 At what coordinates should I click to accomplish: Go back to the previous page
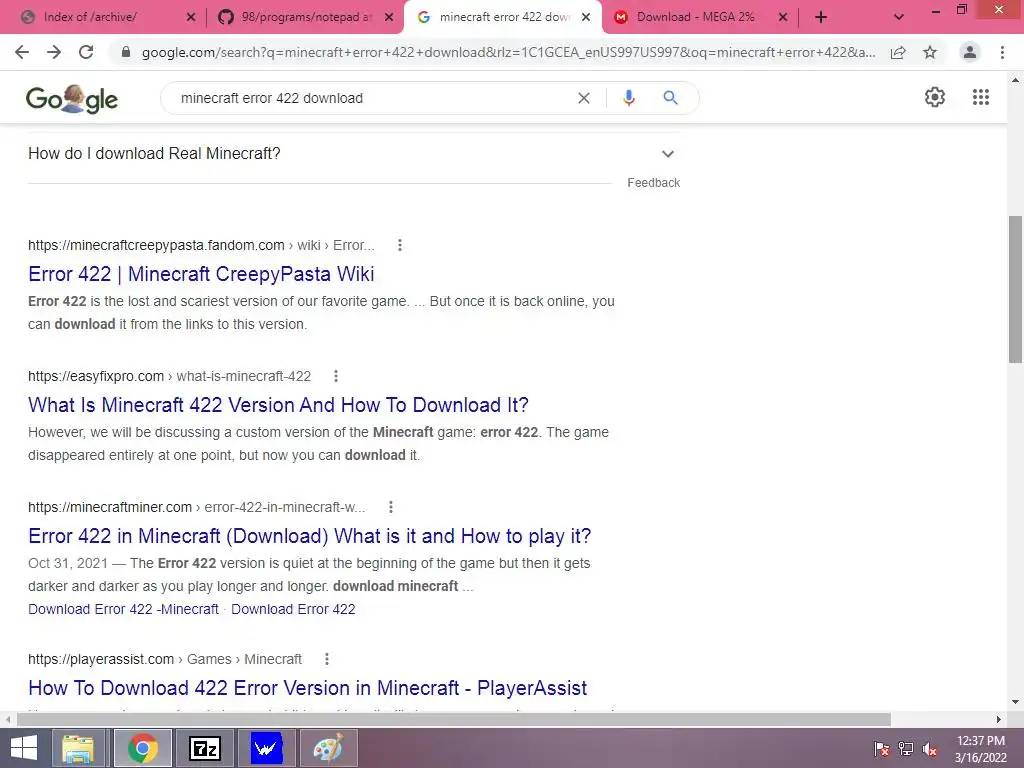22,52
